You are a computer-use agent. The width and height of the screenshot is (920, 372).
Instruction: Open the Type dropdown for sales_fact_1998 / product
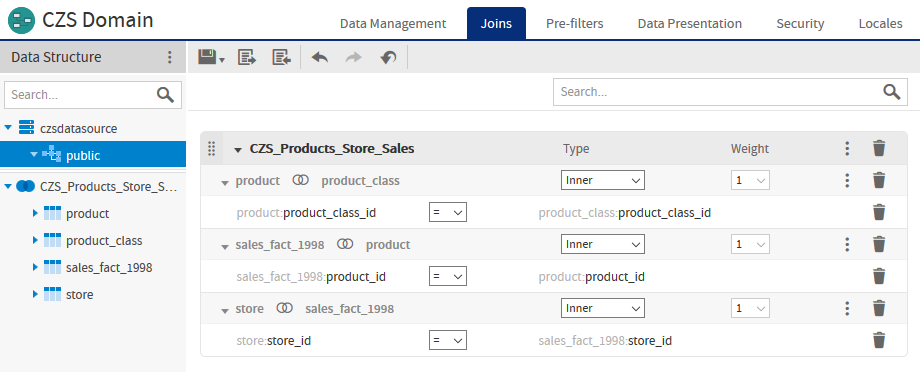pyautogui.click(x=603, y=244)
